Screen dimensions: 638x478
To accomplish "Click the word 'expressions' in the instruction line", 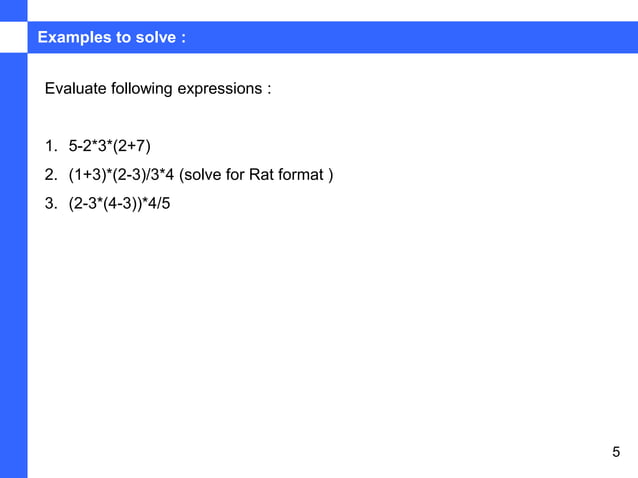I will pyautogui.click(x=220, y=89).
